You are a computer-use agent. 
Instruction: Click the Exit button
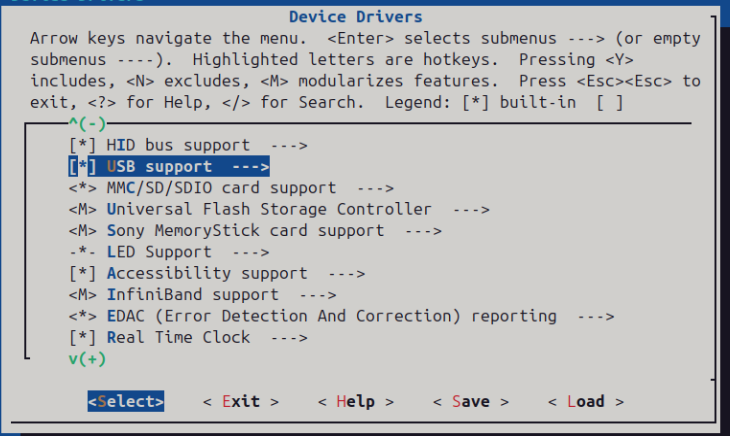241,401
